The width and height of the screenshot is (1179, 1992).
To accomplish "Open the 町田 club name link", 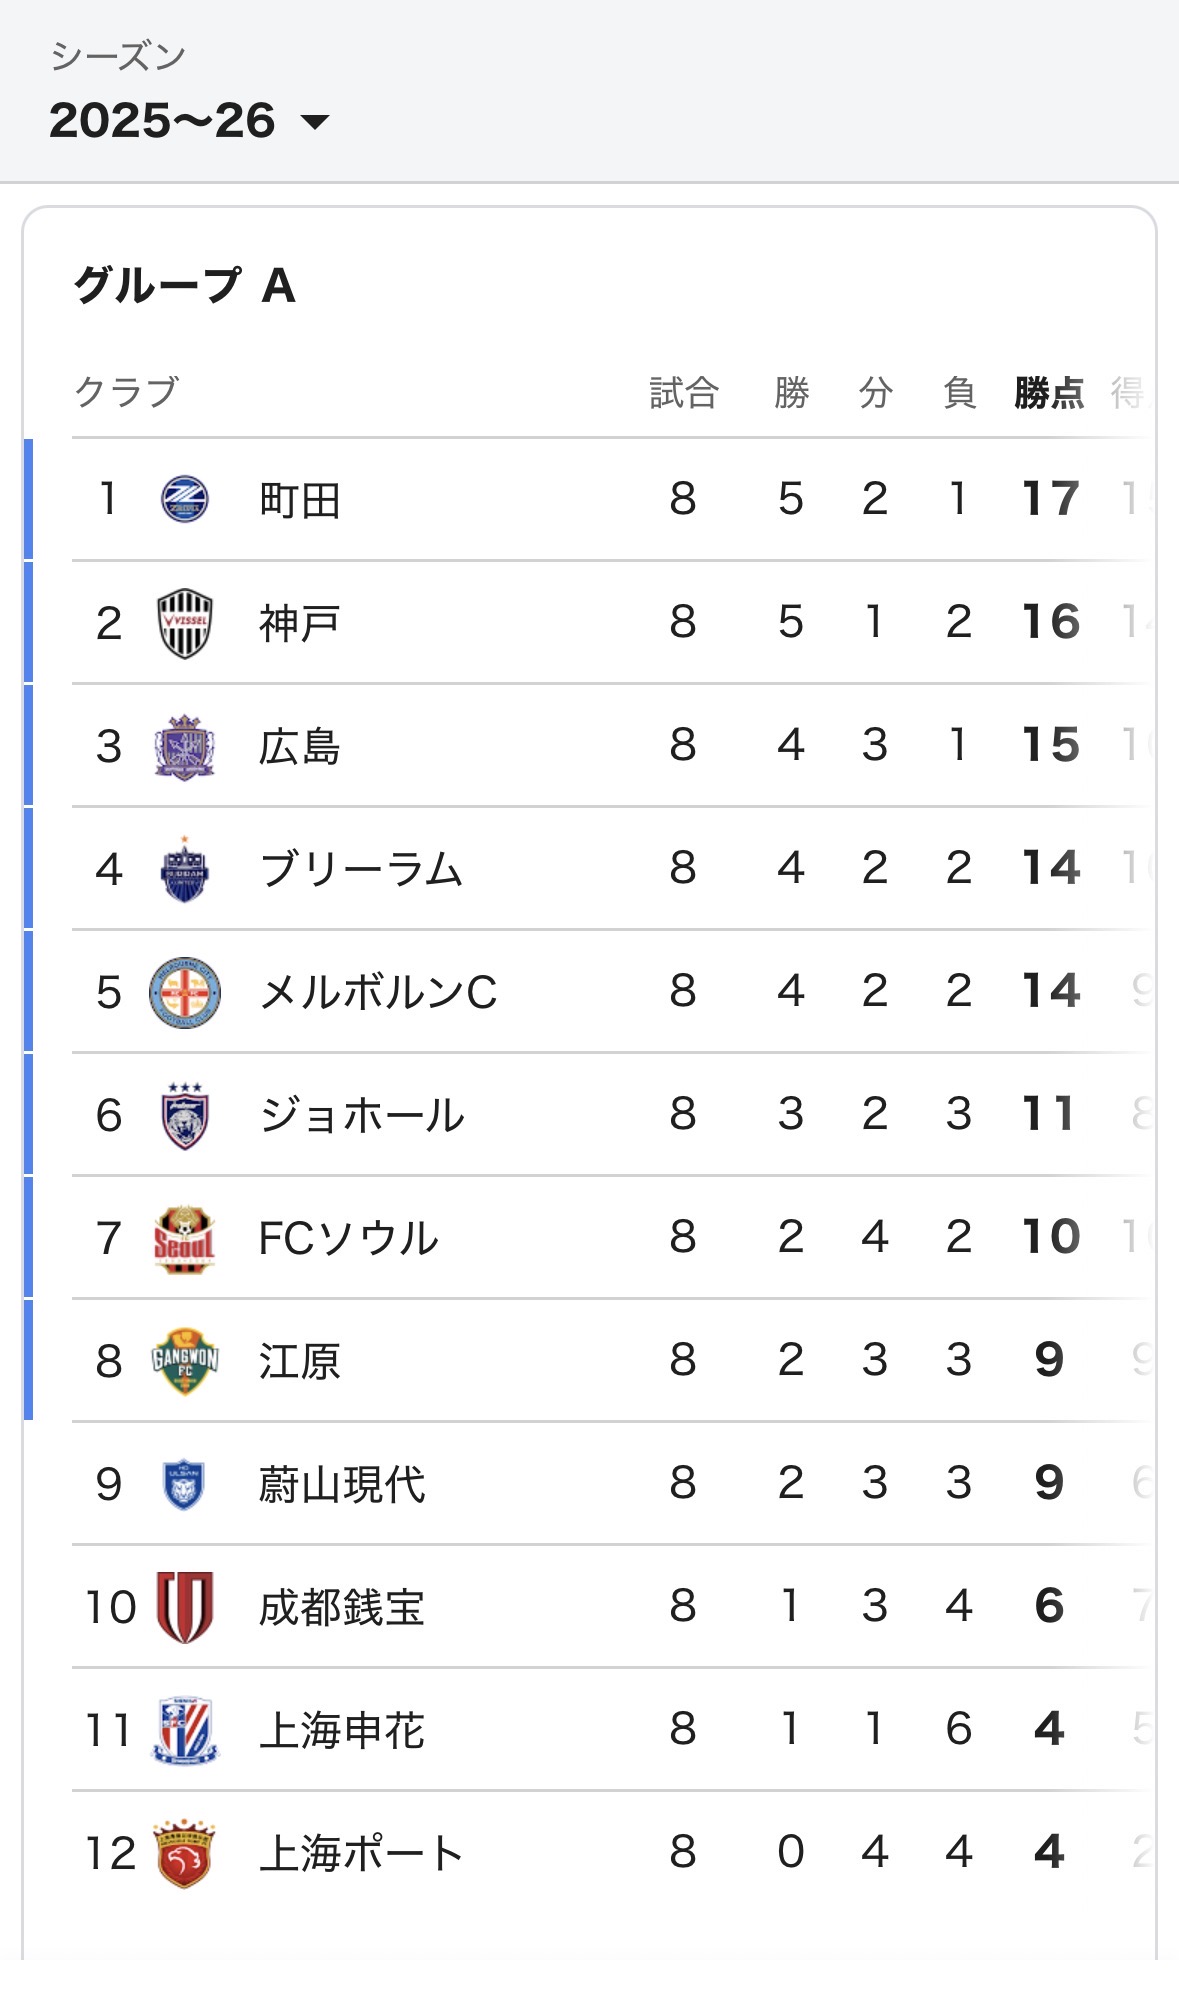I will click(x=300, y=500).
